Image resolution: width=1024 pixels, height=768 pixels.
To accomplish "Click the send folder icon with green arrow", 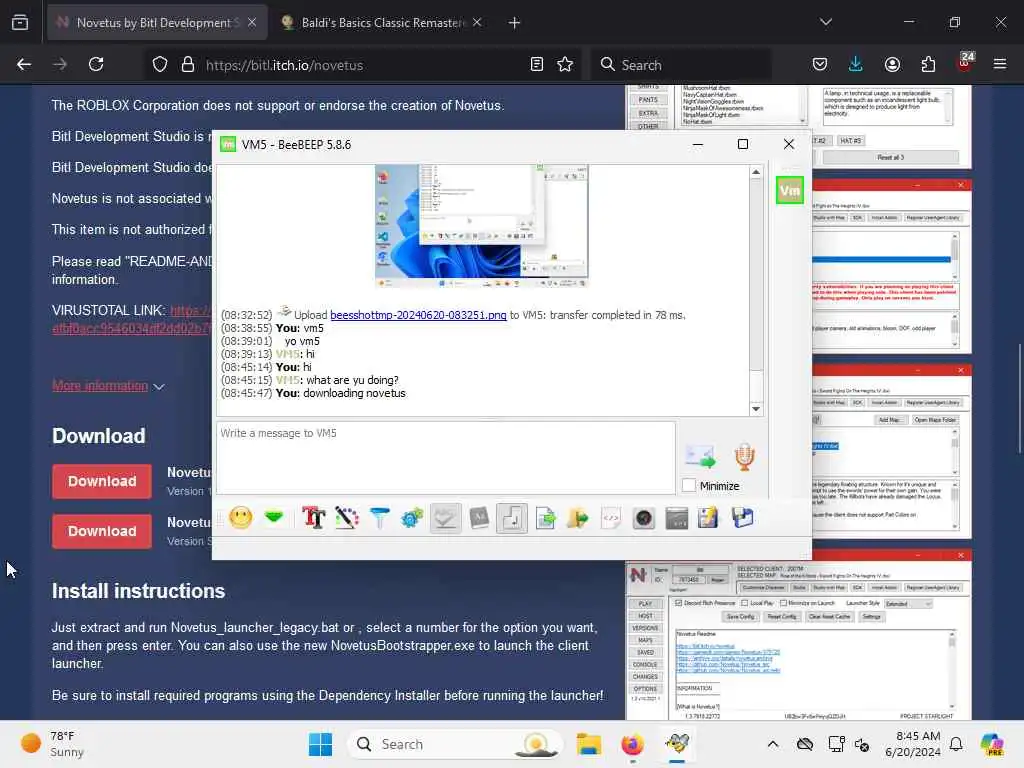I will (x=577, y=519).
